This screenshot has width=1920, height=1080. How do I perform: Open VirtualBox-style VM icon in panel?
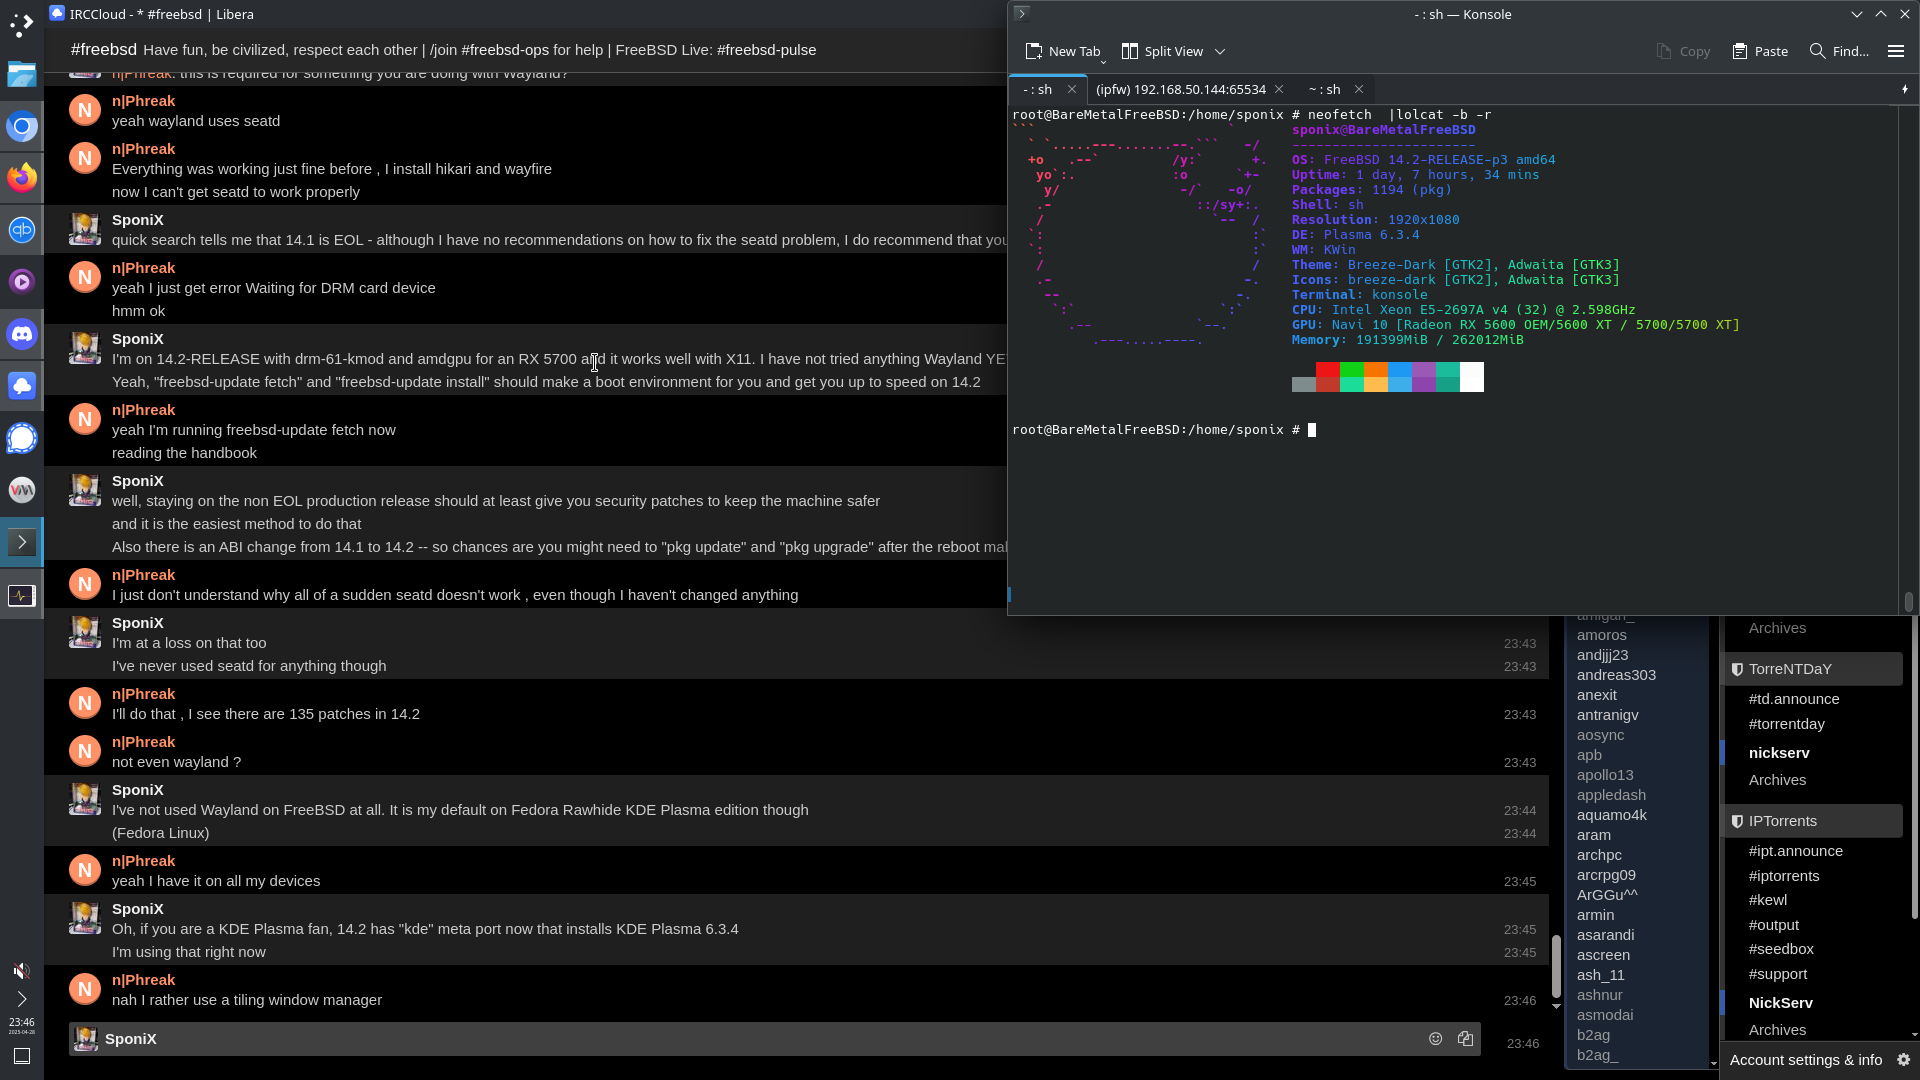click(22, 490)
